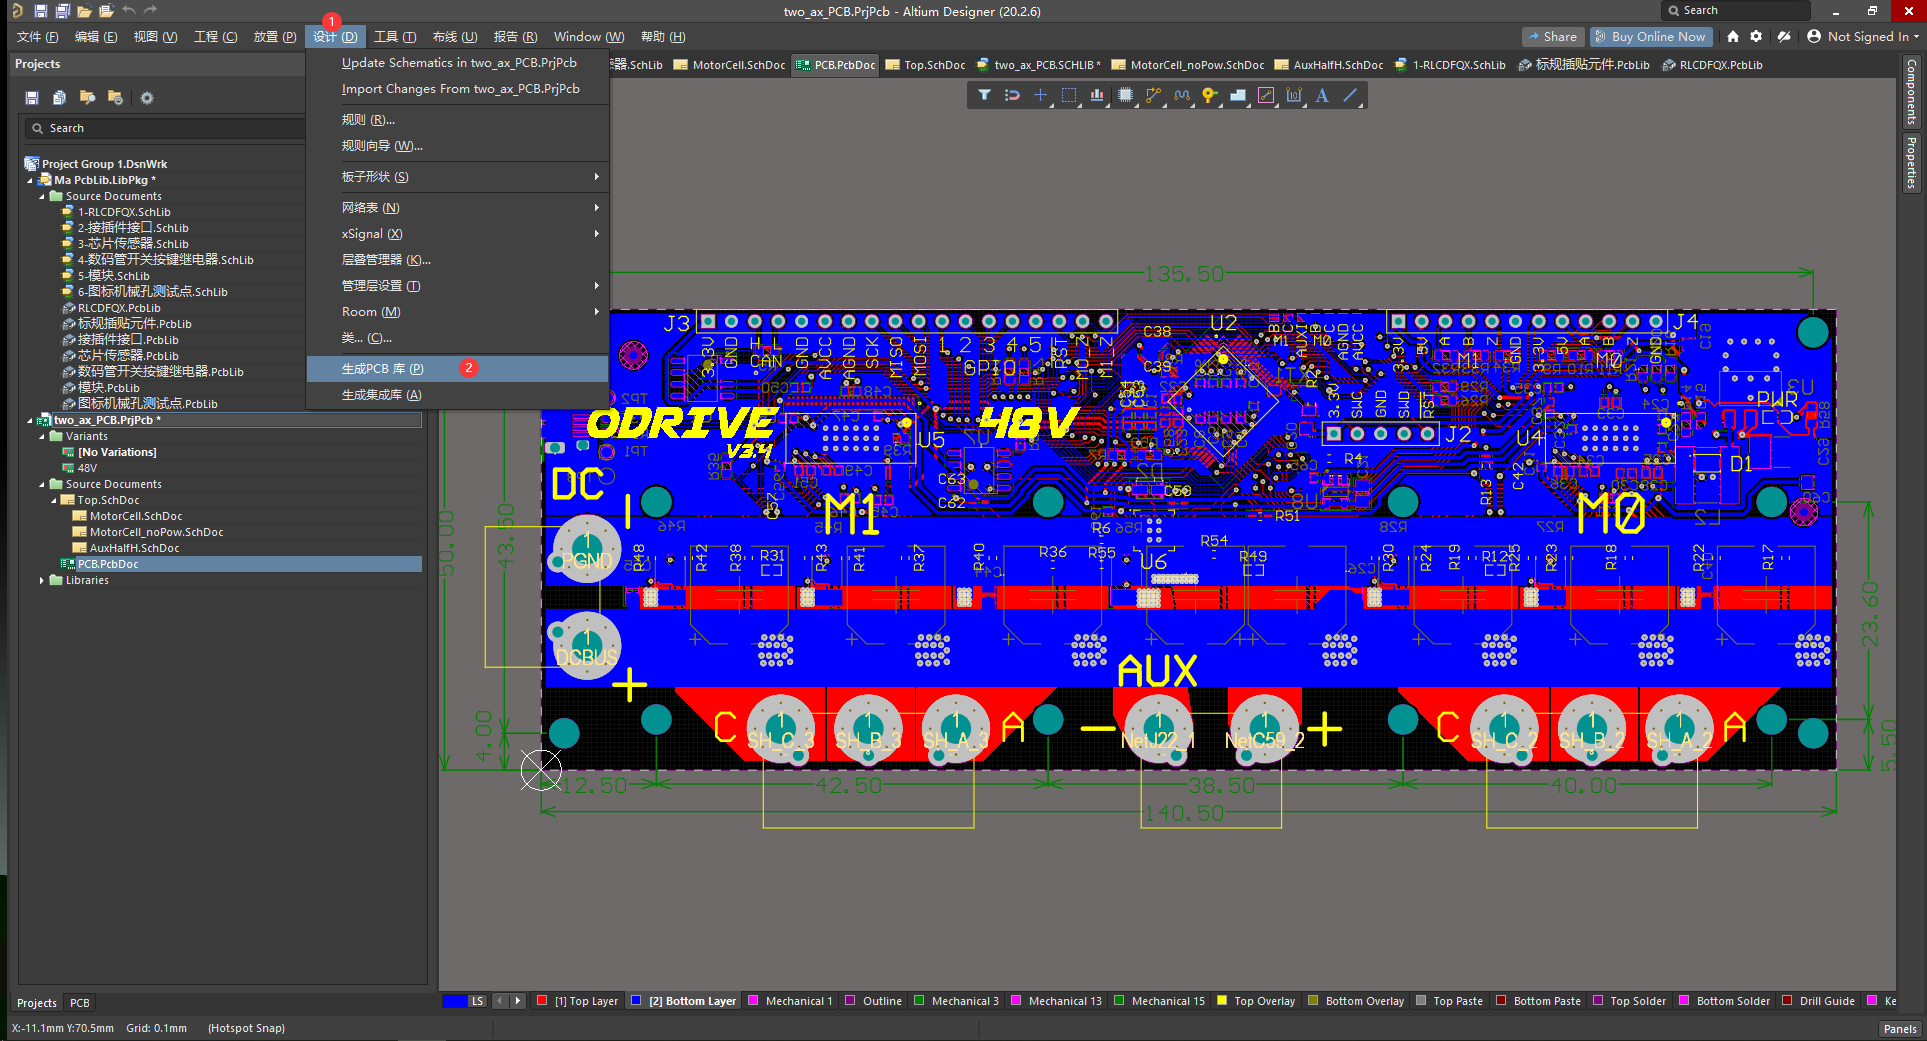
Task: Open the top right settings gear icon
Action: [1756, 36]
